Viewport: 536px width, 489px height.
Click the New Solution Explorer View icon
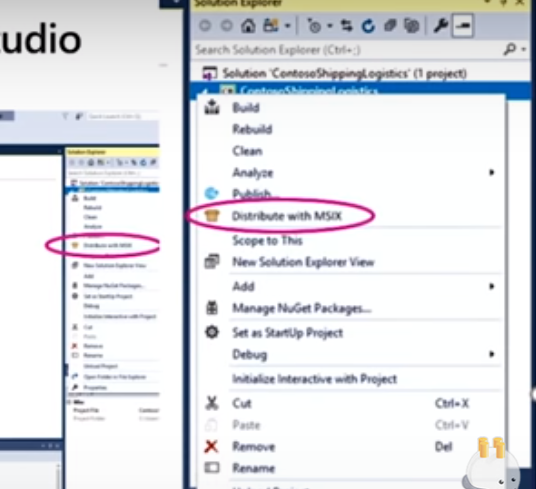click(212, 262)
